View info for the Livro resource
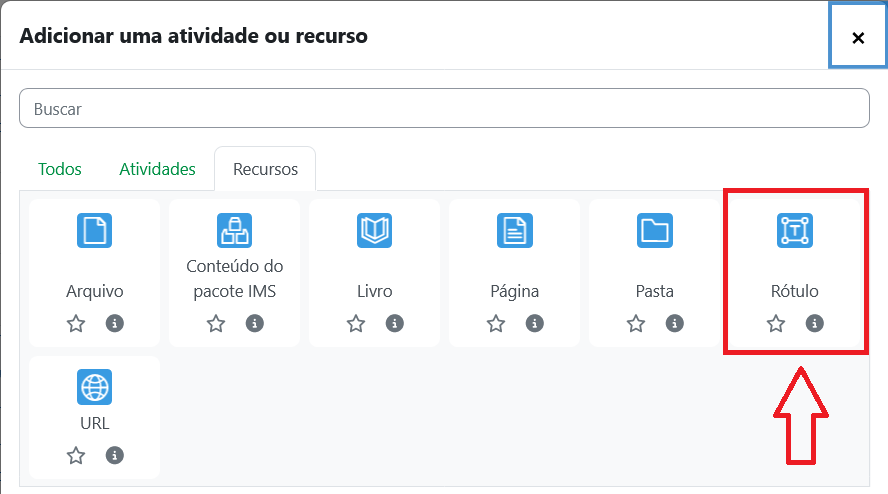888x494 pixels. coord(395,324)
